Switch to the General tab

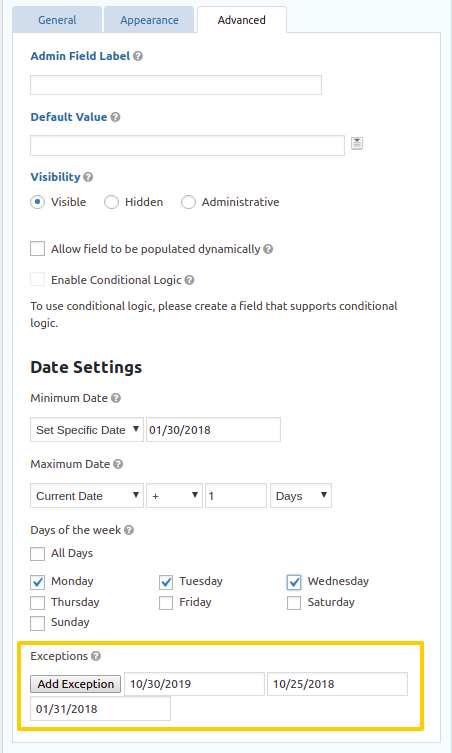tap(57, 20)
